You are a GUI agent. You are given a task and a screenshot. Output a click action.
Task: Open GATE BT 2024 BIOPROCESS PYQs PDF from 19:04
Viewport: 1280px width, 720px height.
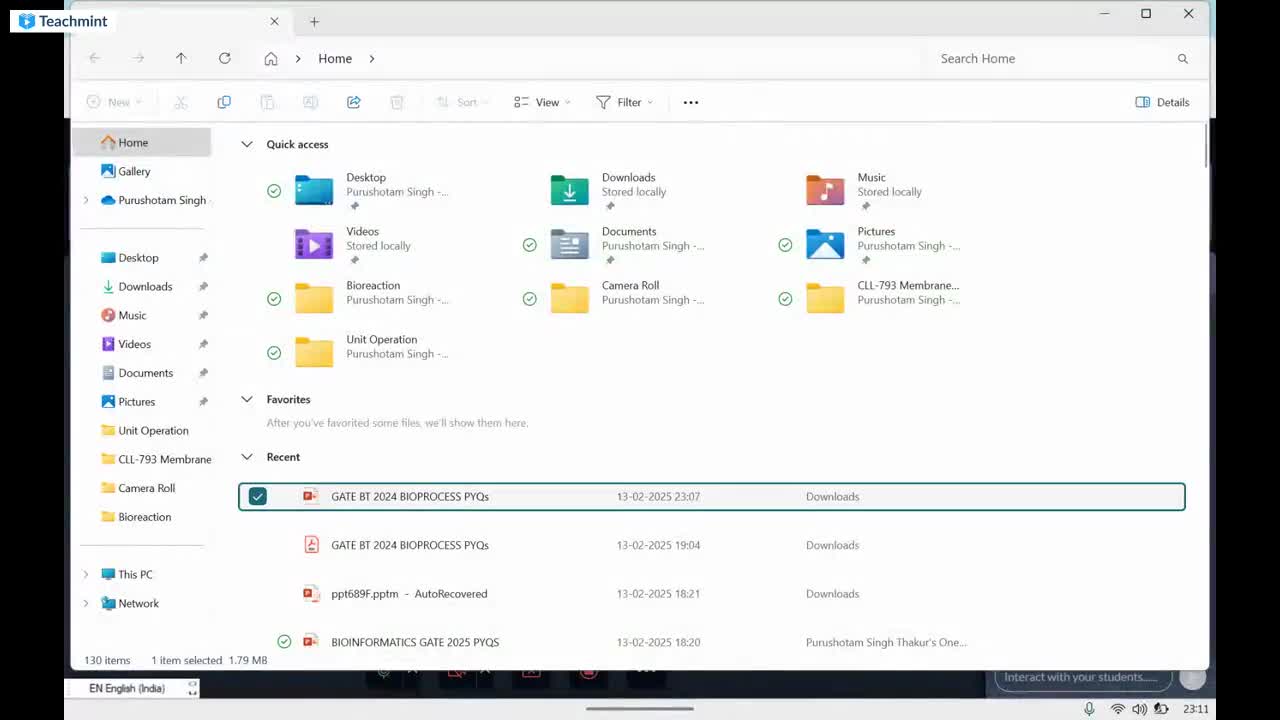tap(711, 545)
